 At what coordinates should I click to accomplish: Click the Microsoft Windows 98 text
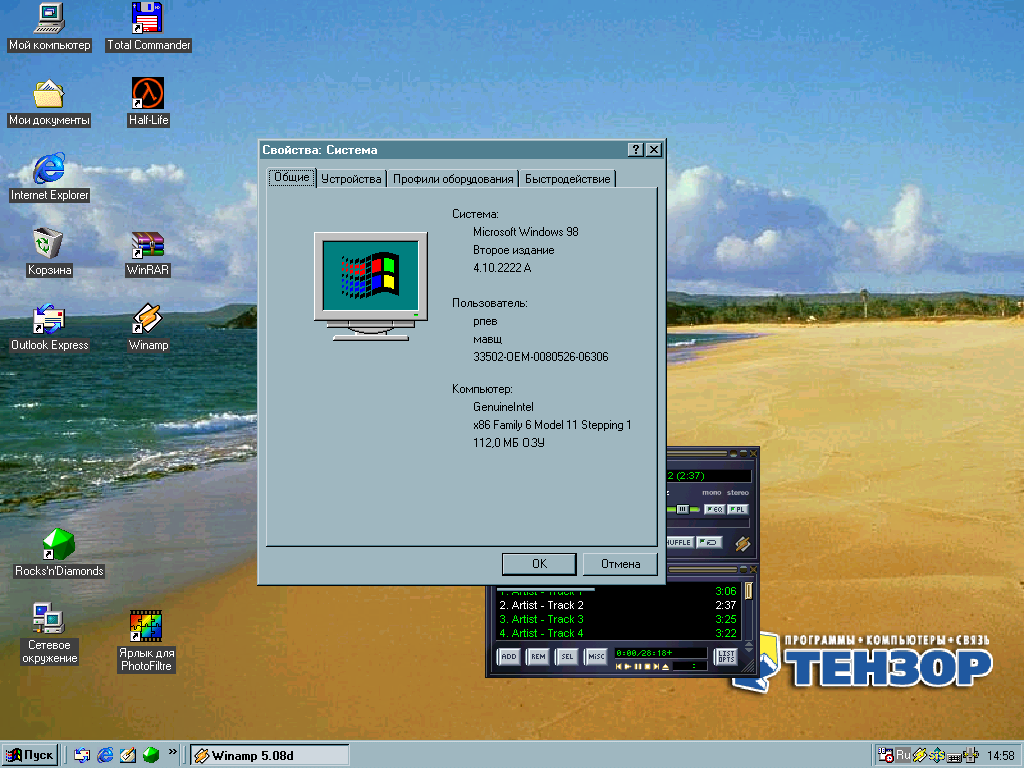click(x=526, y=232)
